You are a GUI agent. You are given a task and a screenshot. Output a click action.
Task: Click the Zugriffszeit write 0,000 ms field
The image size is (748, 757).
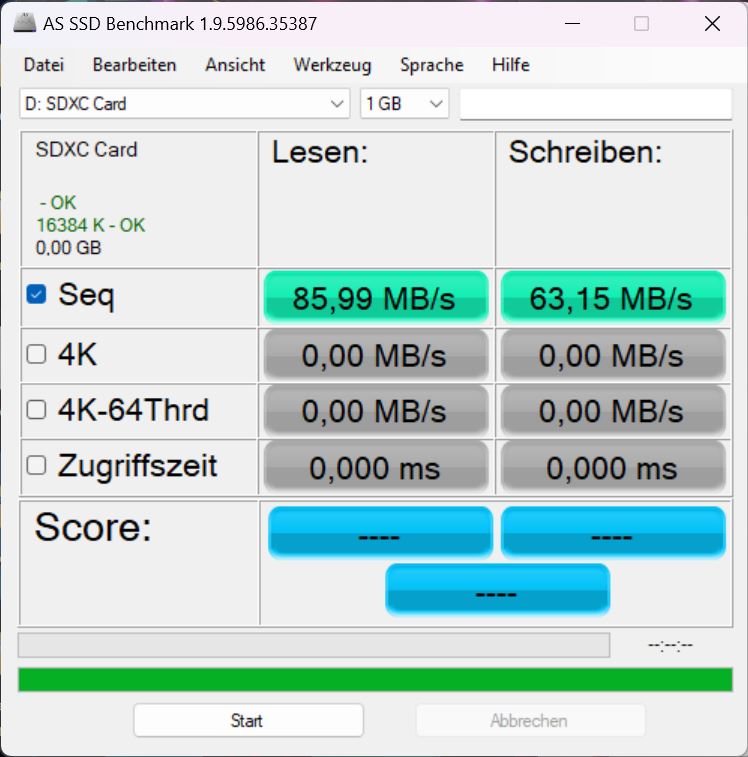pos(613,467)
